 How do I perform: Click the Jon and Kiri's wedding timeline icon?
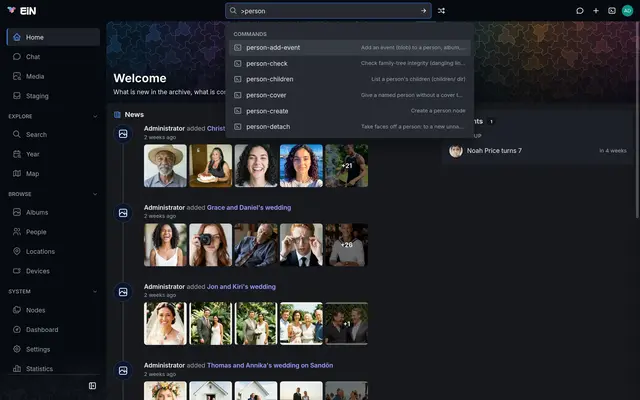click(123, 292)
